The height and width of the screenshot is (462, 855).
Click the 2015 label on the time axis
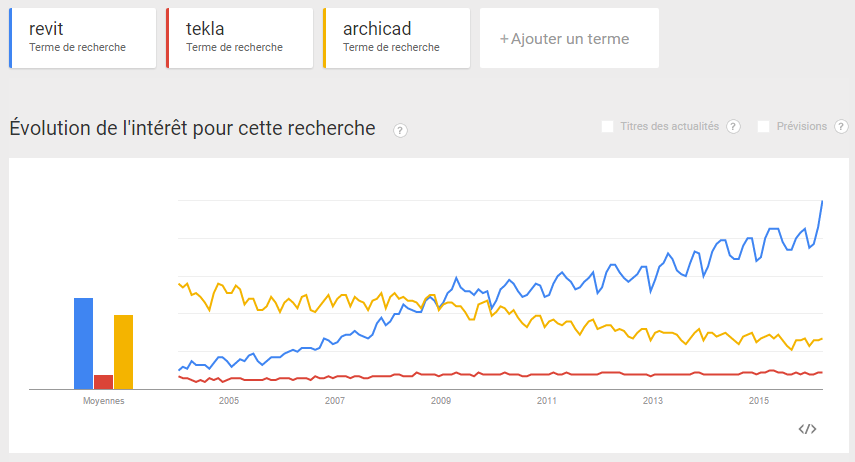(759, 401)
